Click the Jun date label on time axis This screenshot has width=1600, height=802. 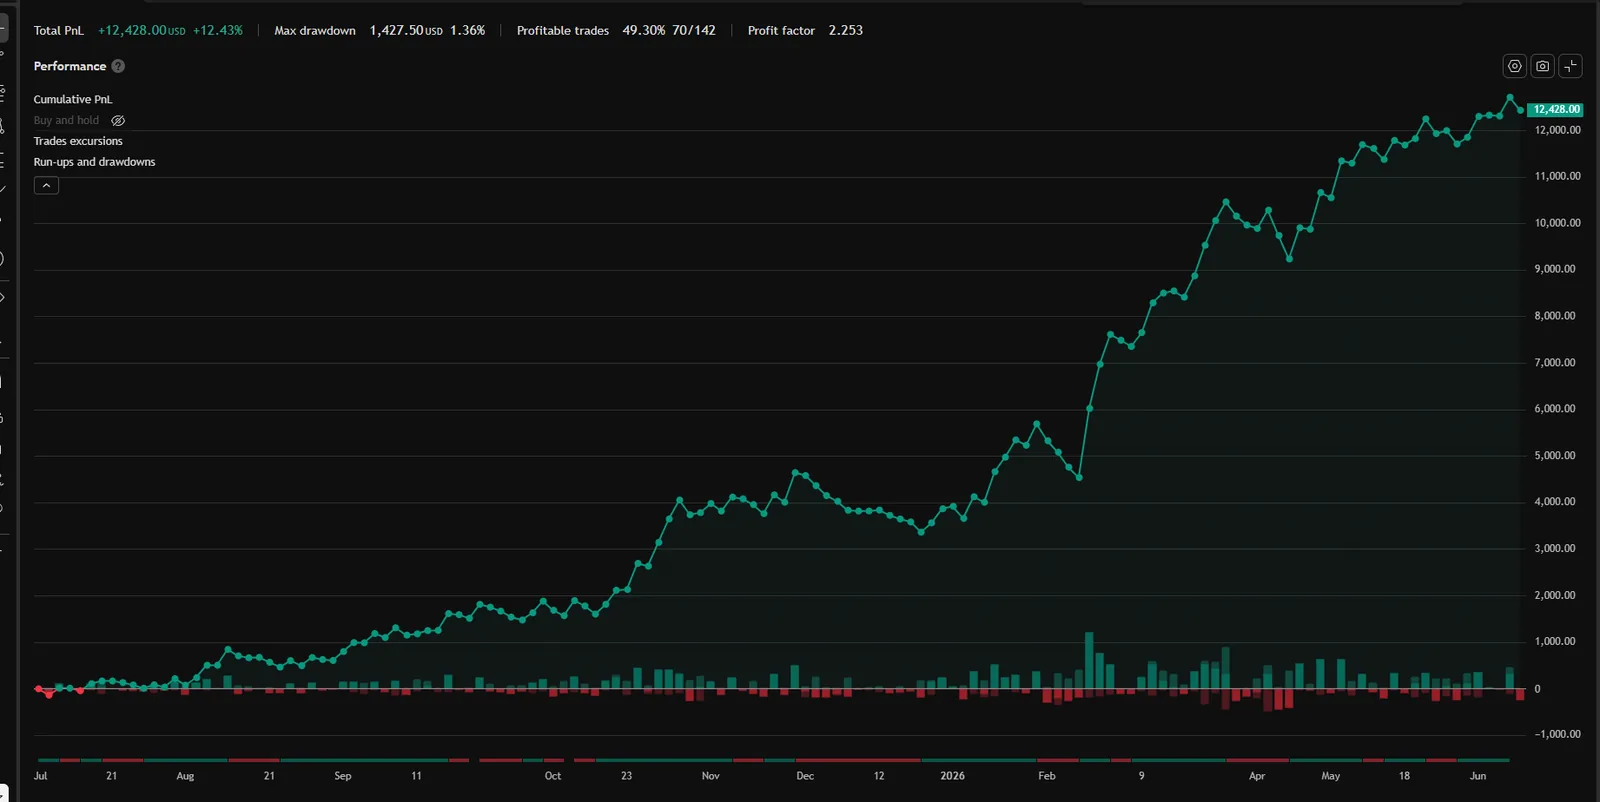(x=1478, y=776)
